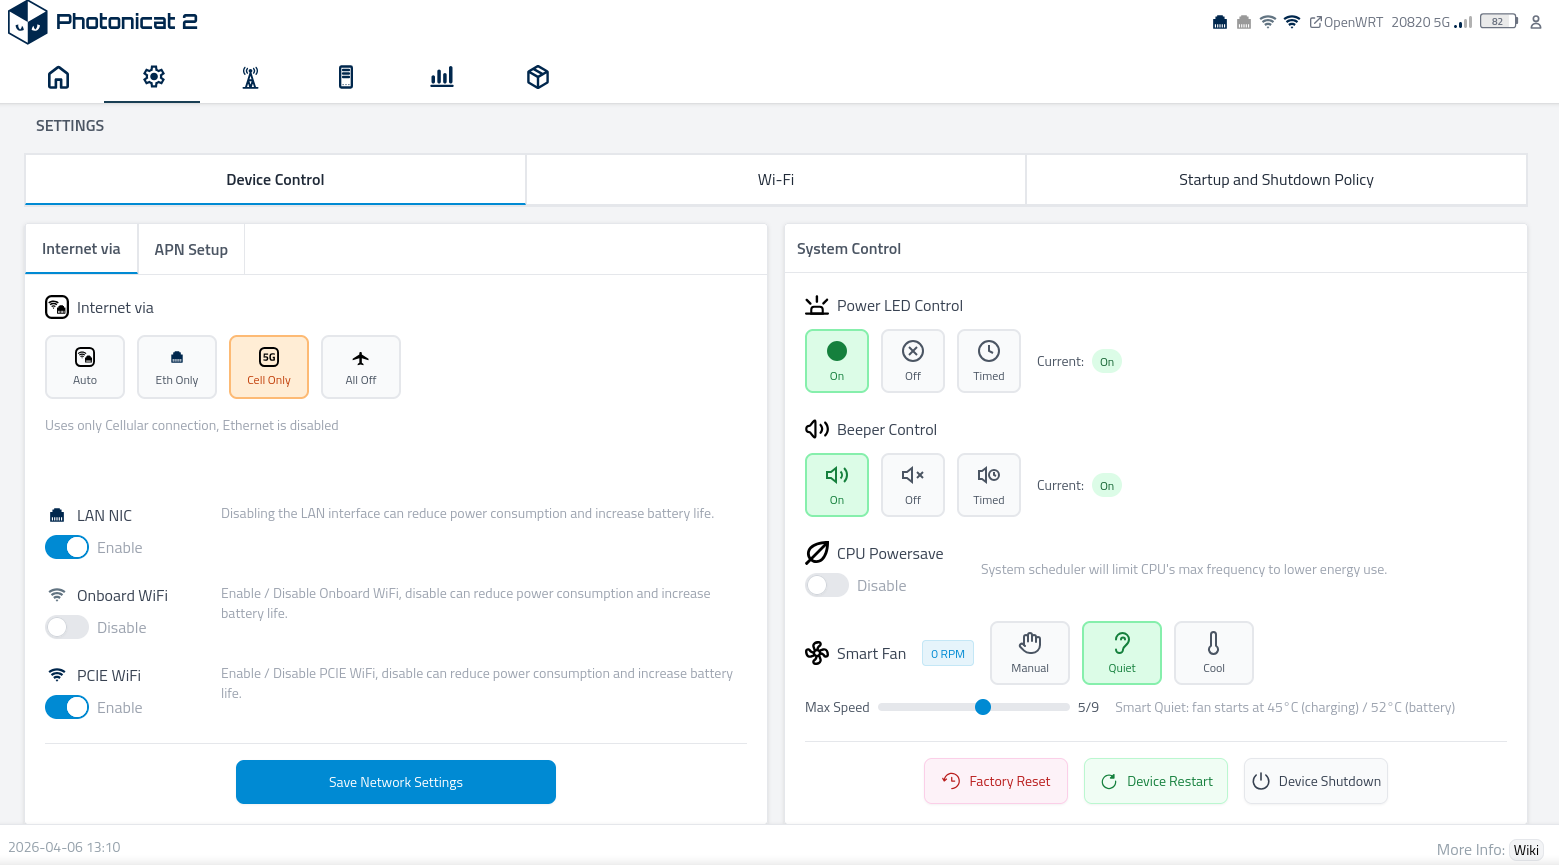
Task: Select All Off airplane mode
Action: coord(361,367)
